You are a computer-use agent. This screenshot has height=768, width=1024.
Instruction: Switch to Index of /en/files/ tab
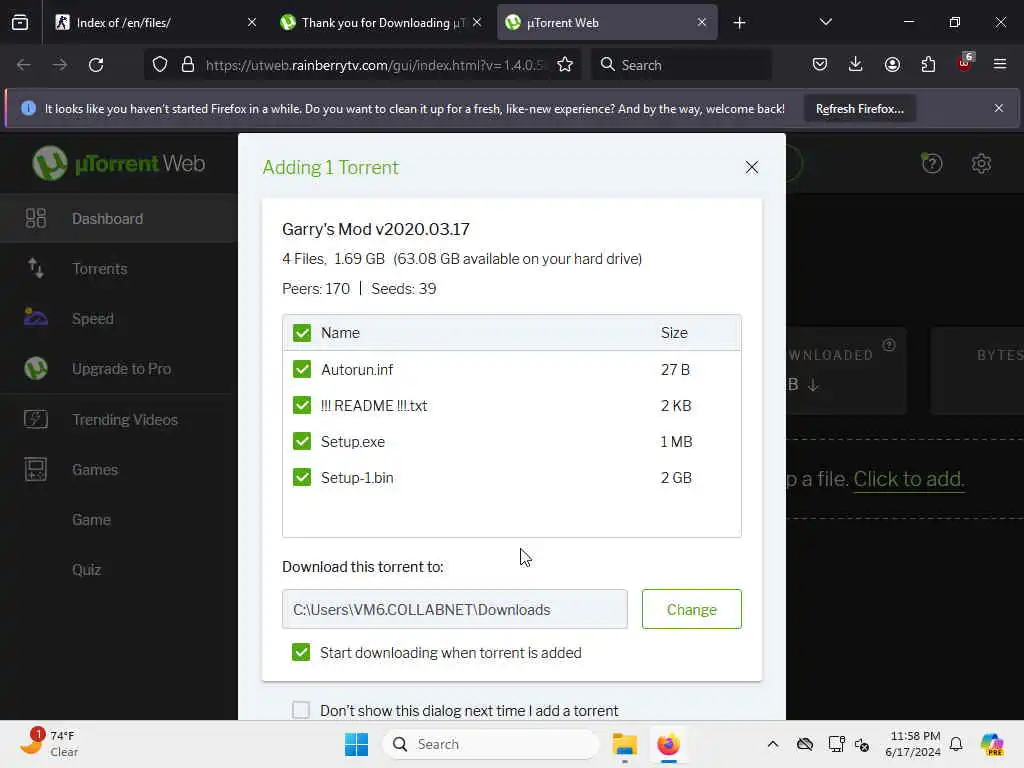tap(155, 22)
